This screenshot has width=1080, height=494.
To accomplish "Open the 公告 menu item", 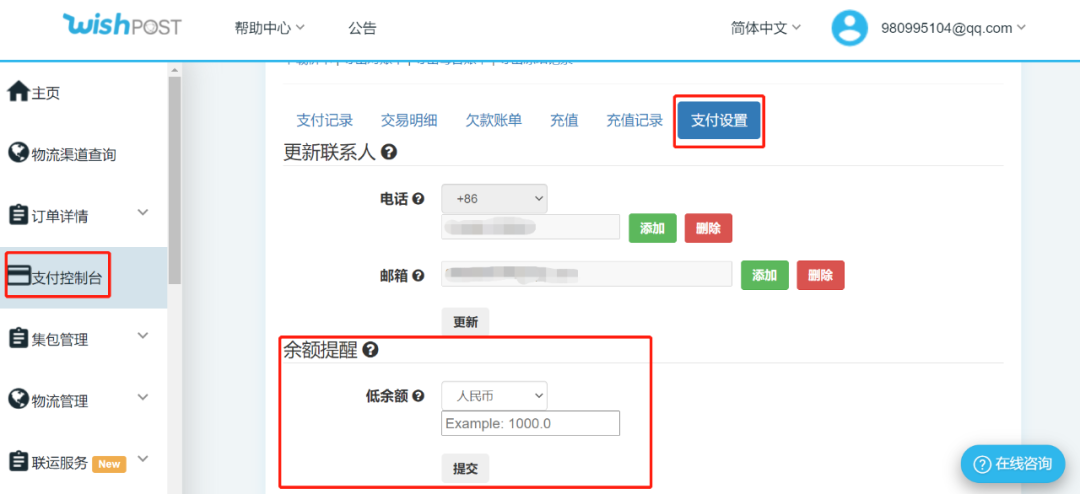I will pyautogui.click(x=362, y=28).
